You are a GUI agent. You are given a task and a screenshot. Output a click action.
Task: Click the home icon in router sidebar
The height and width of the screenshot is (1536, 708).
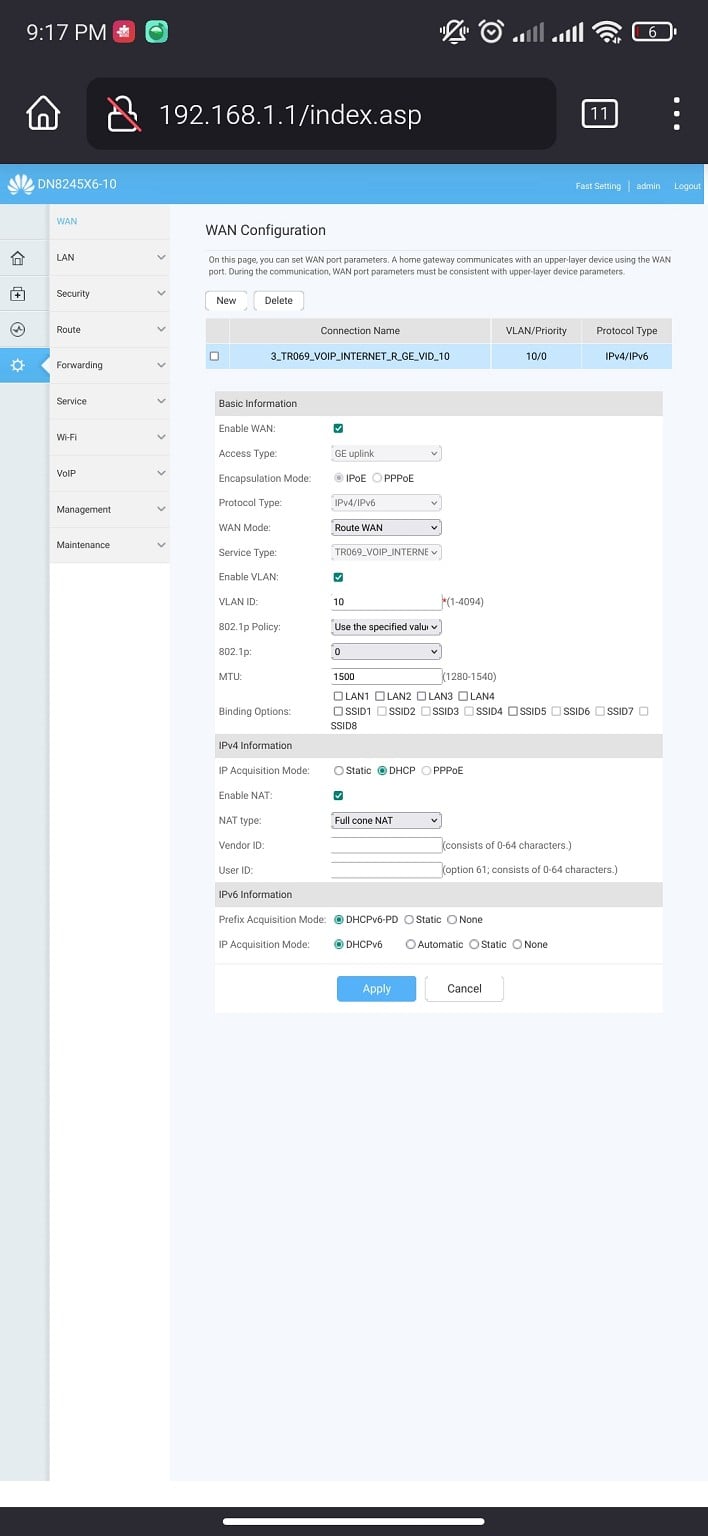pos(17,258)
